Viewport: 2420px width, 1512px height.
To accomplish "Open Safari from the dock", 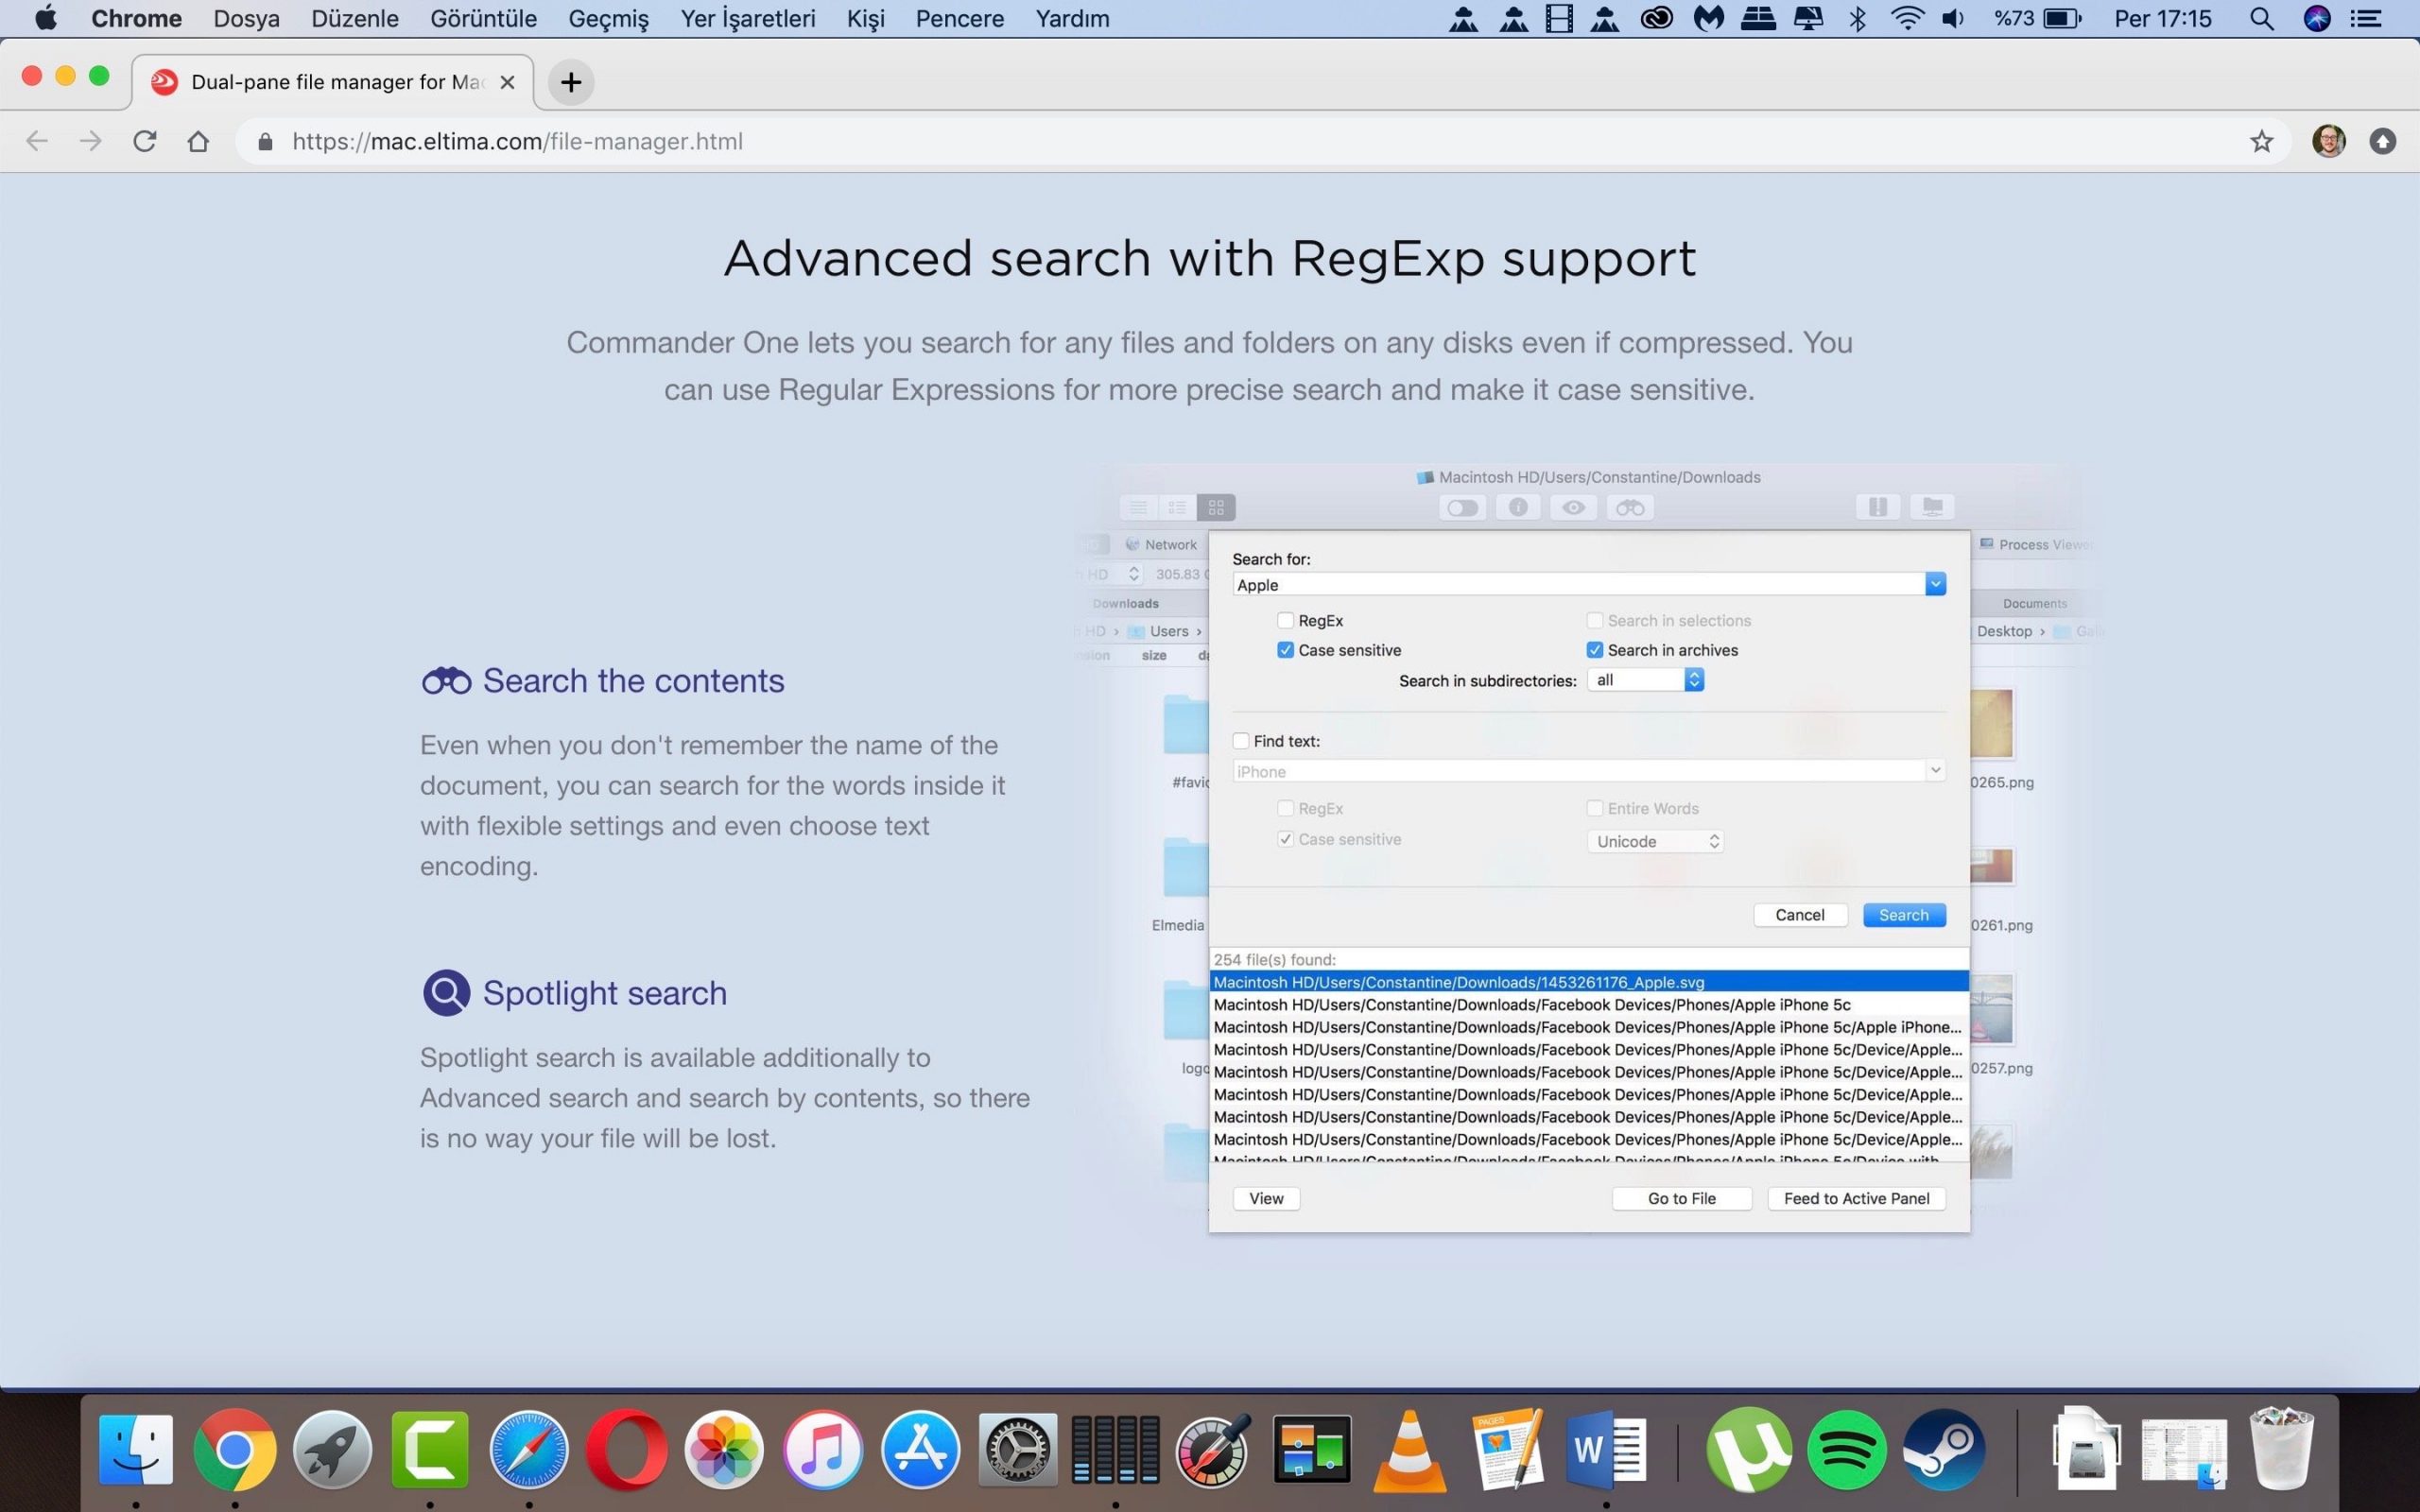I will pos(528,1450).
